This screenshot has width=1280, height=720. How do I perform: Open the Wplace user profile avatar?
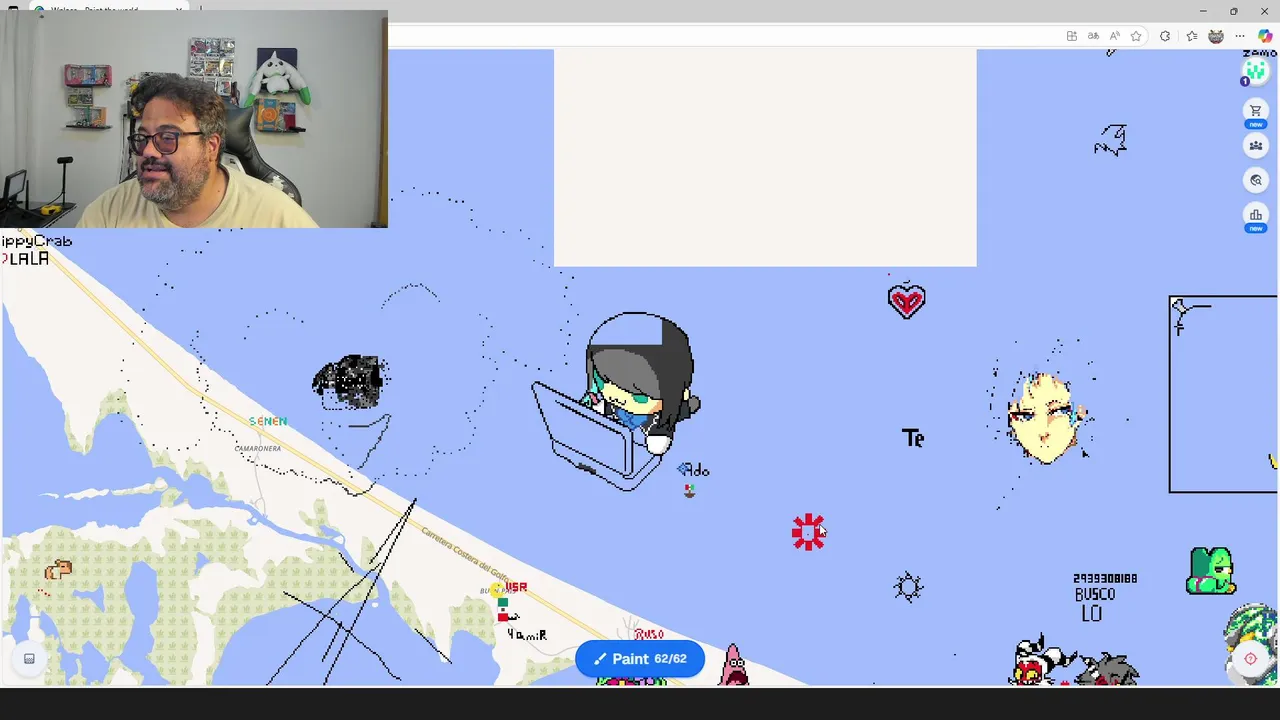[x=1255, y=72]
